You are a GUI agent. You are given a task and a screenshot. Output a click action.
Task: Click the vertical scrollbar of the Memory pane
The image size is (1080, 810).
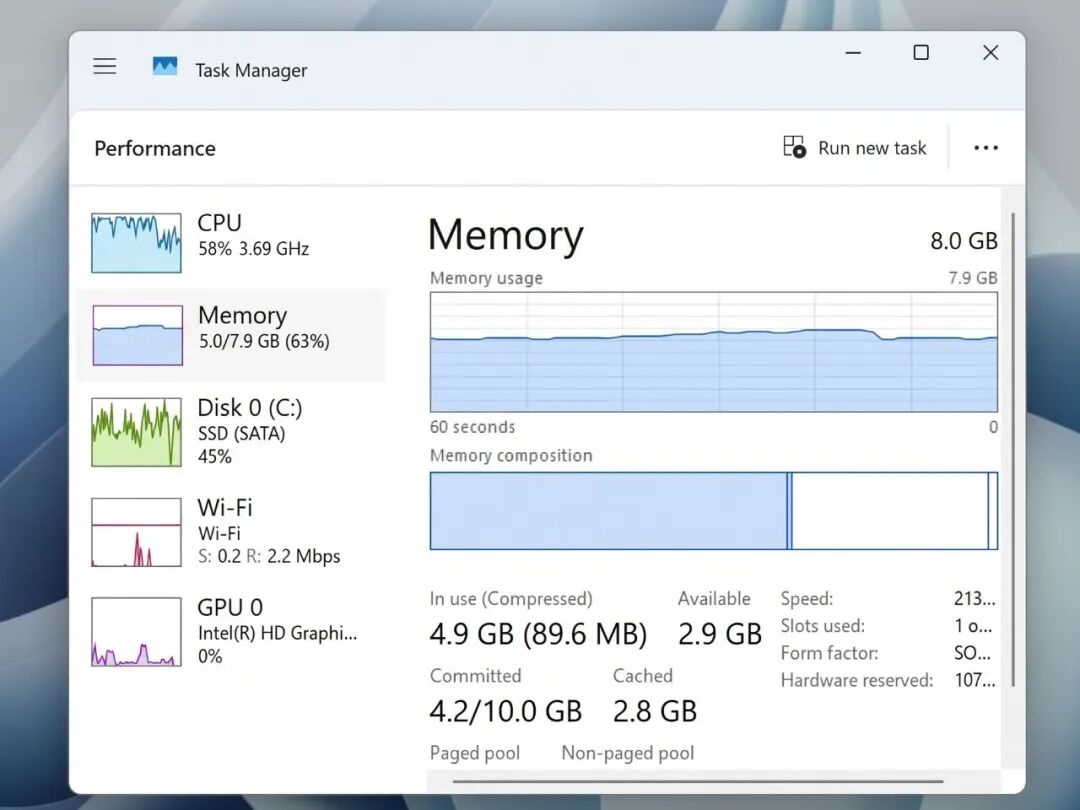coord(1012,449)
